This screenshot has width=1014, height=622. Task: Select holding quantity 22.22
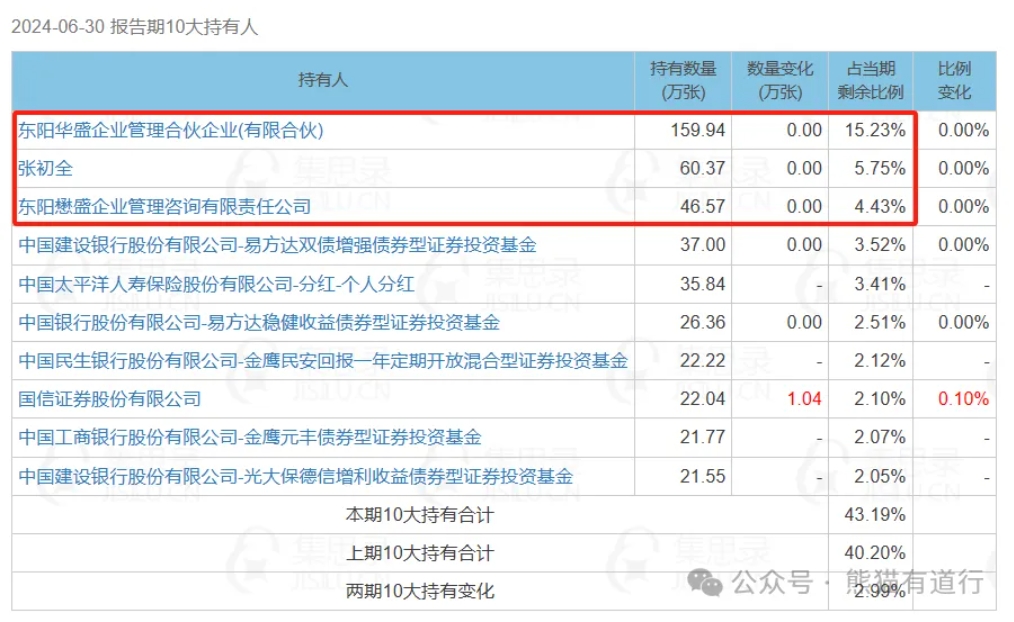tap(702, 360)
